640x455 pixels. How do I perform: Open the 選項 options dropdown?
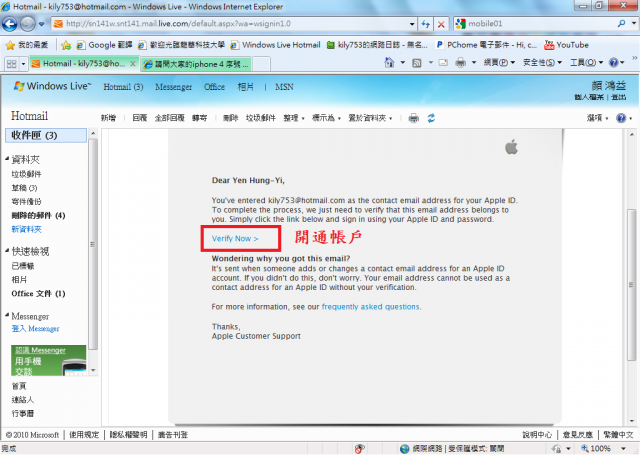click(598, 118)
